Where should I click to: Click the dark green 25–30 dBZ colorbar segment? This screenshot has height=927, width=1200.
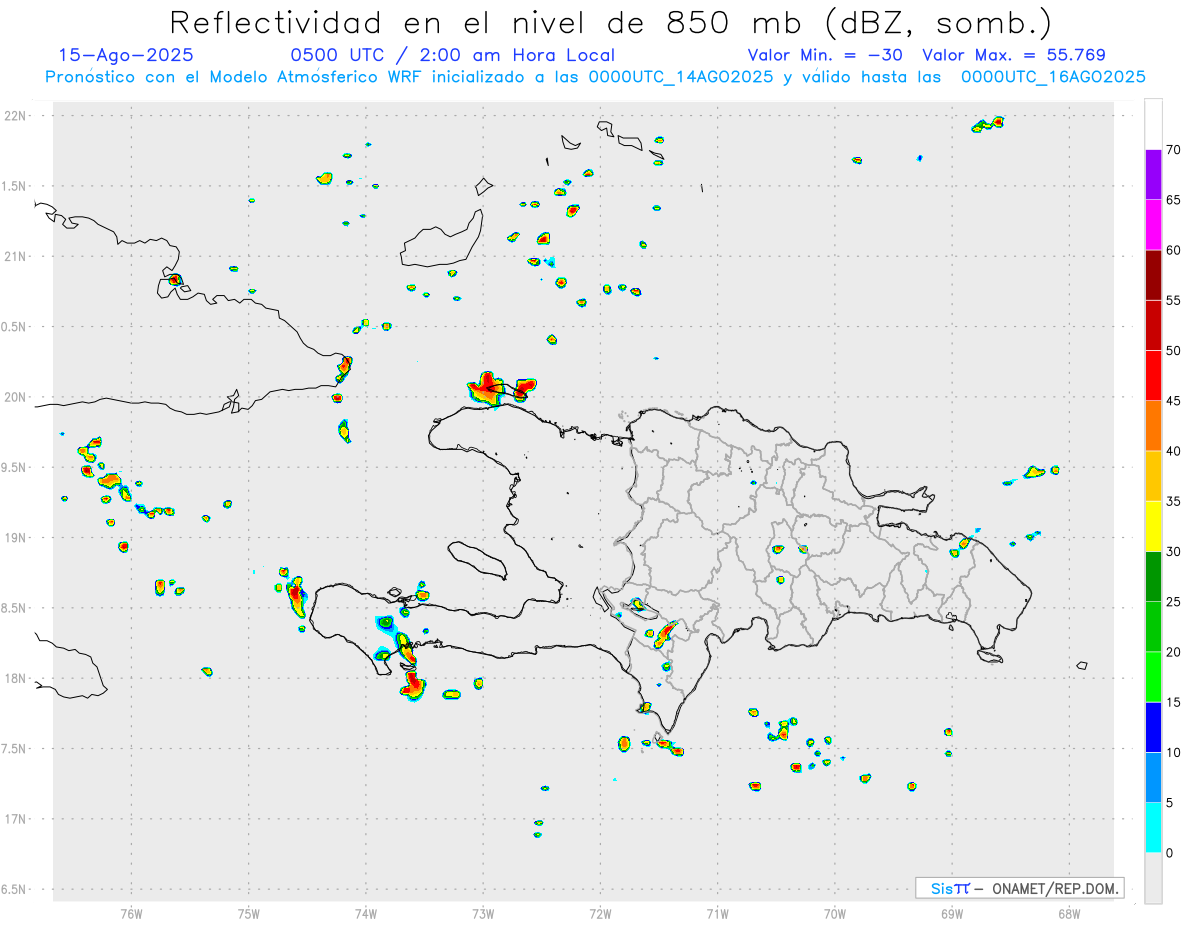(1153, 577)
